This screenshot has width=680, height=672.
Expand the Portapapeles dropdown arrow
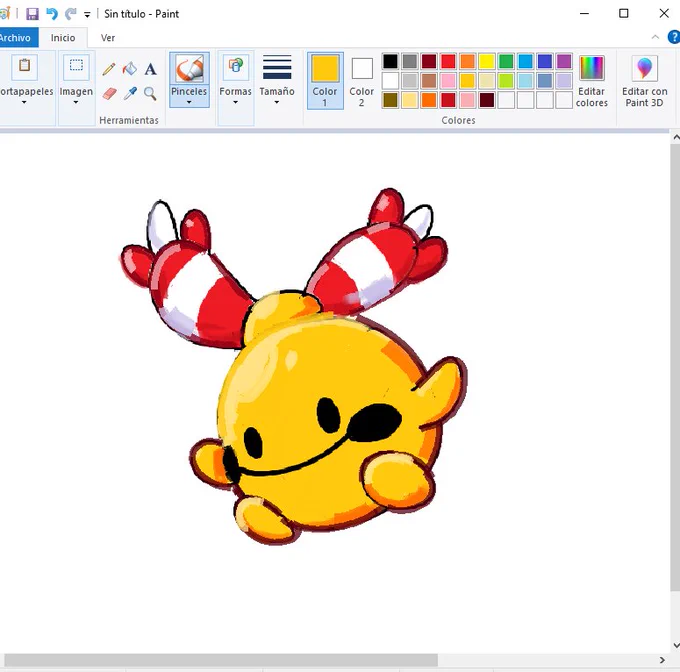24,103
